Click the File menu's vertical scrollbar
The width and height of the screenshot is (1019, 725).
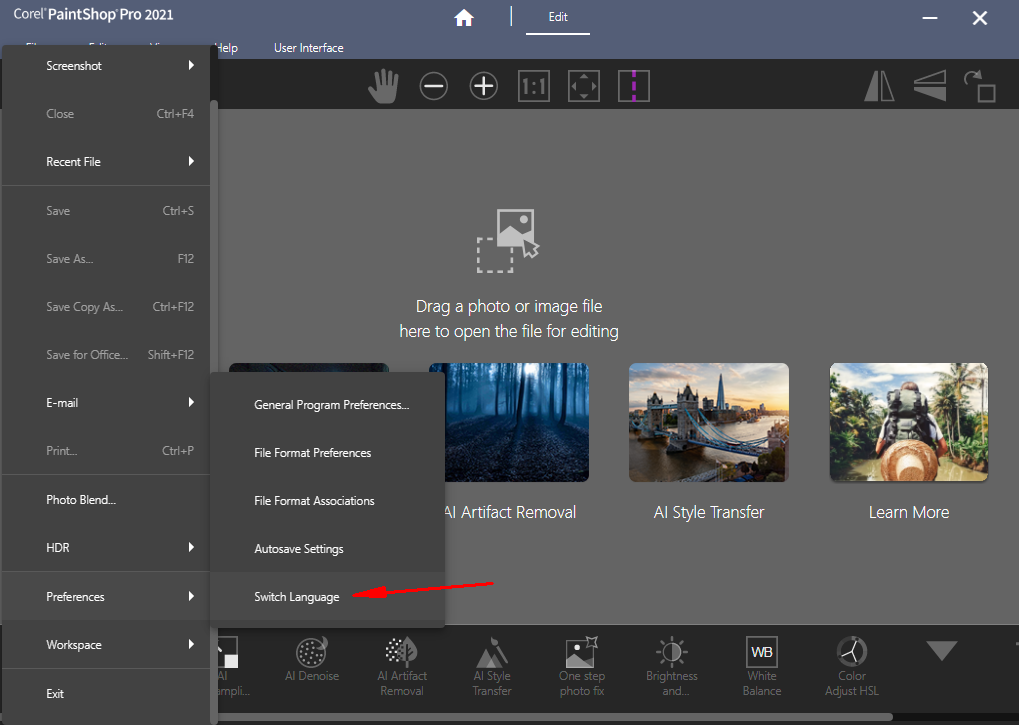click(x=214, y=412)
